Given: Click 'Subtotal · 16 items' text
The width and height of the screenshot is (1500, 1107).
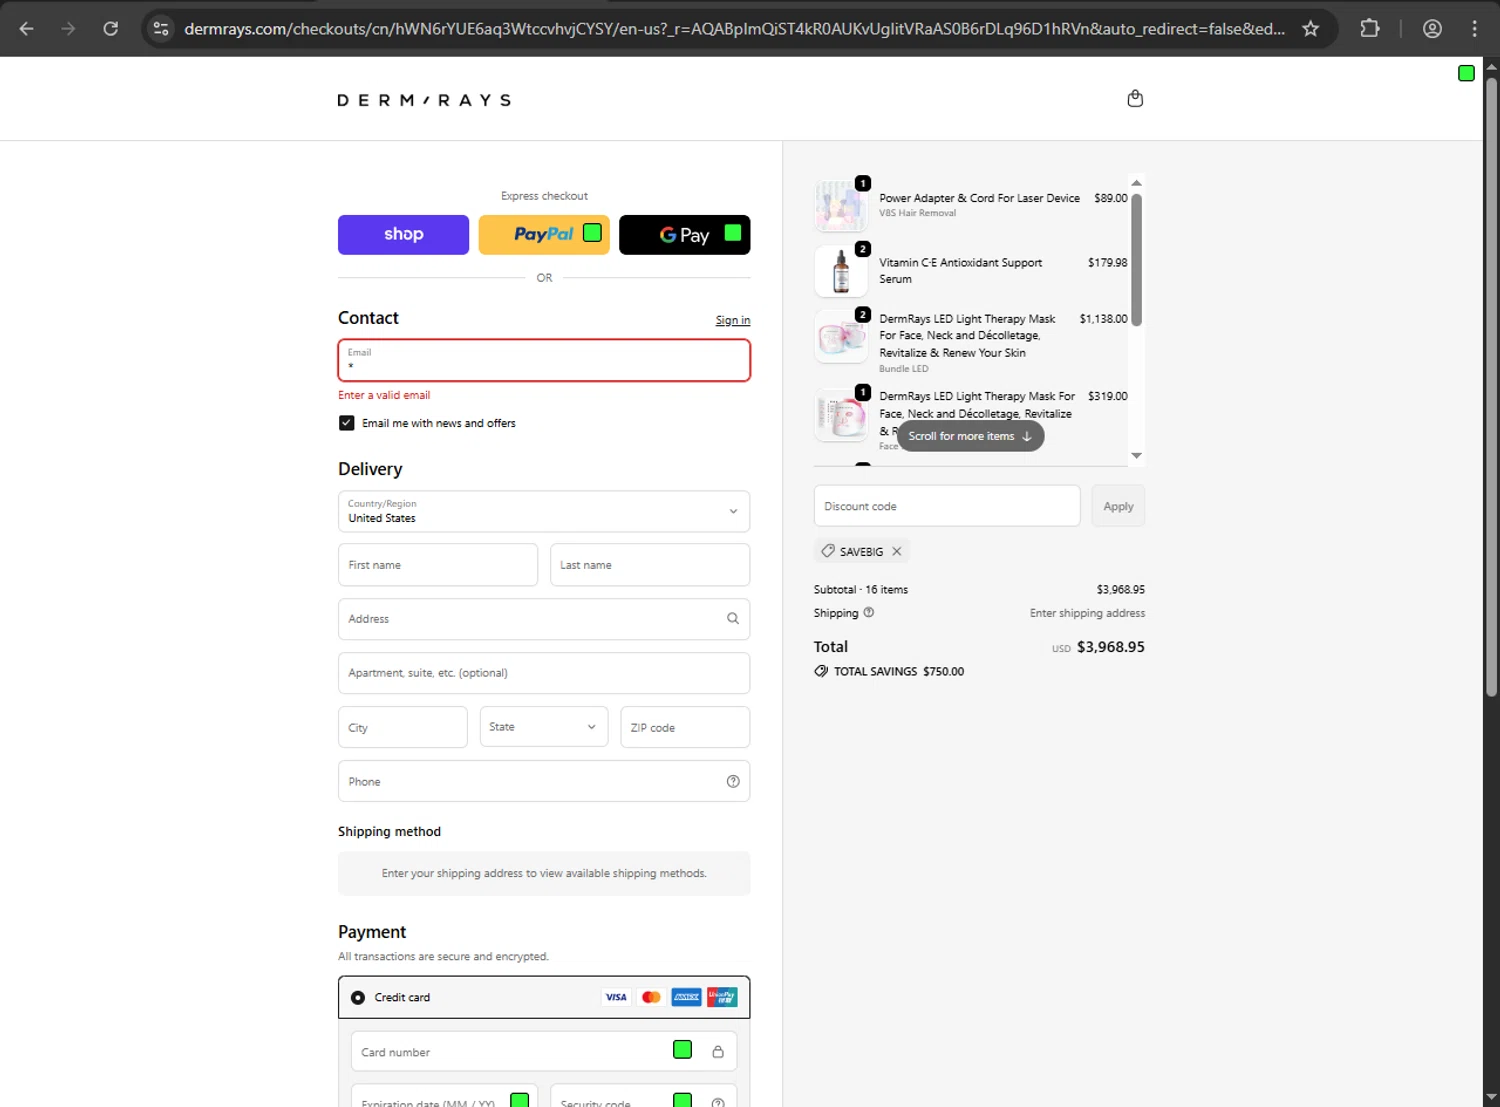Looking at the screenshot, I should 861,590.
